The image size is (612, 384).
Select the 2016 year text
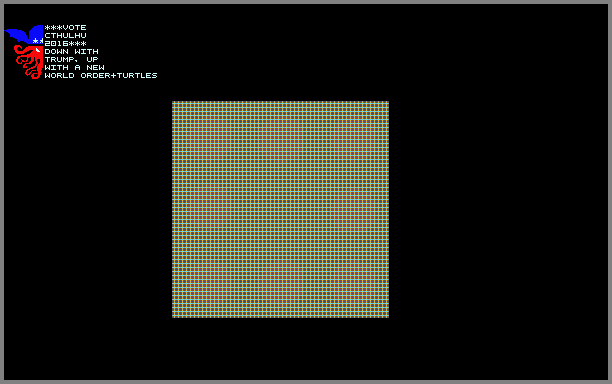tap(57, 44)
